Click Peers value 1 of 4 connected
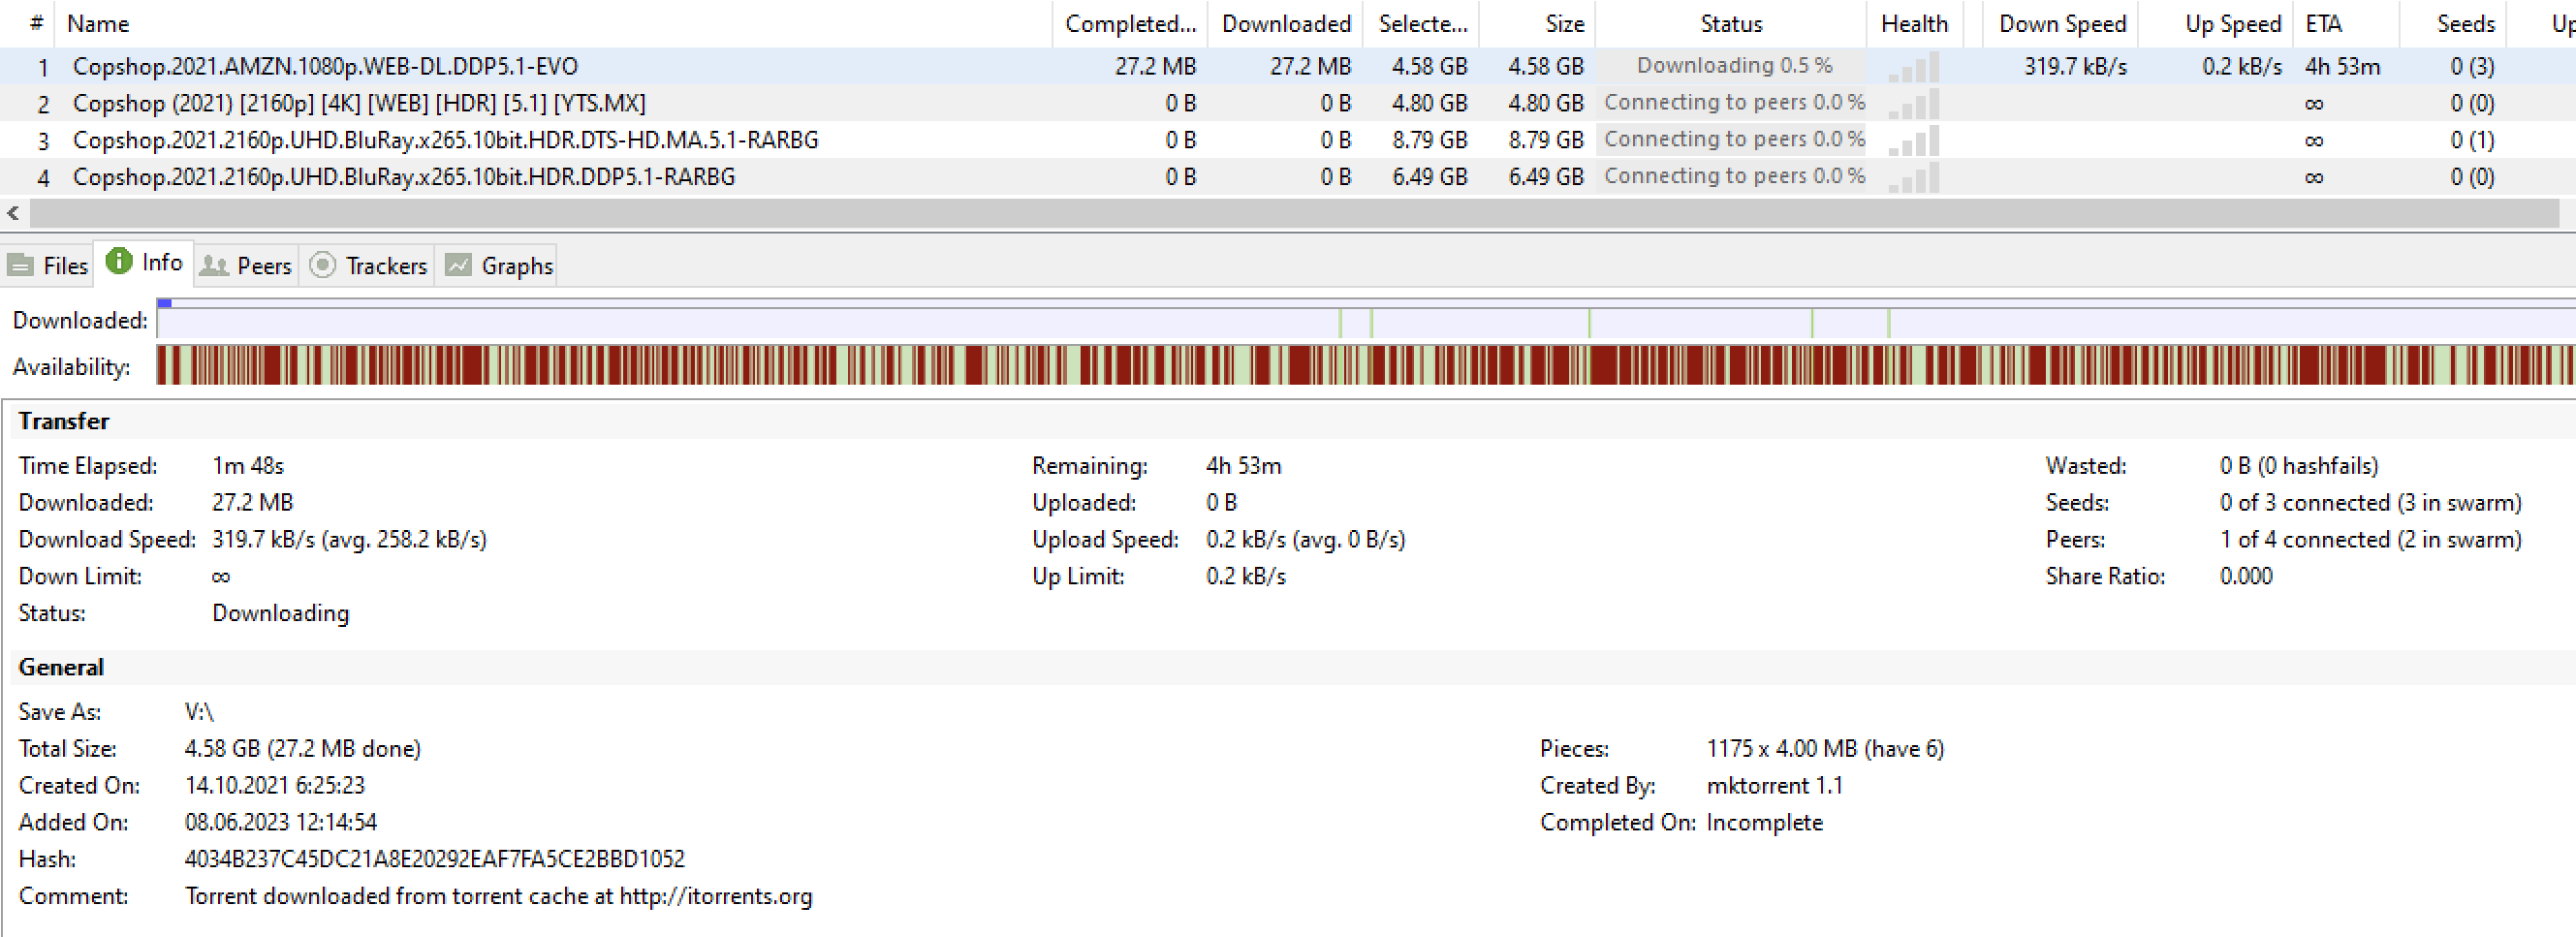This screenshot has width=2576, height=937. [x=2370, y=540]
